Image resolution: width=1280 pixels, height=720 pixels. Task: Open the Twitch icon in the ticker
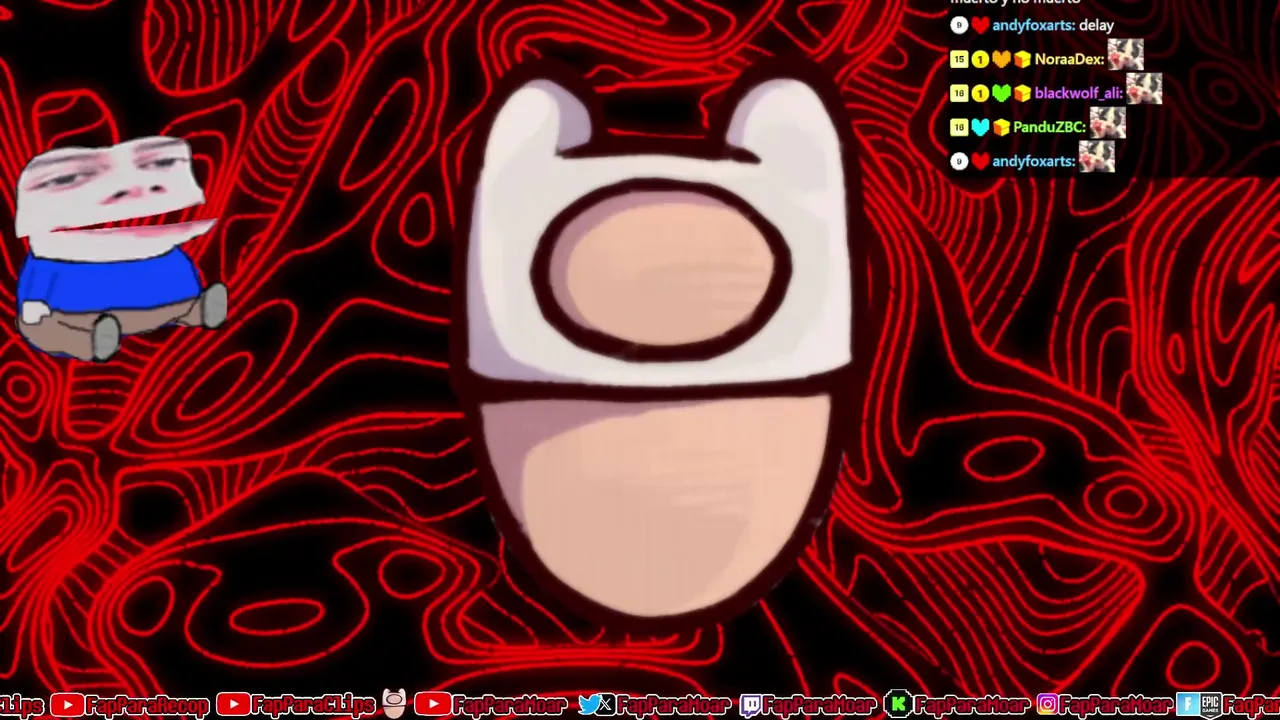point(750,705)
